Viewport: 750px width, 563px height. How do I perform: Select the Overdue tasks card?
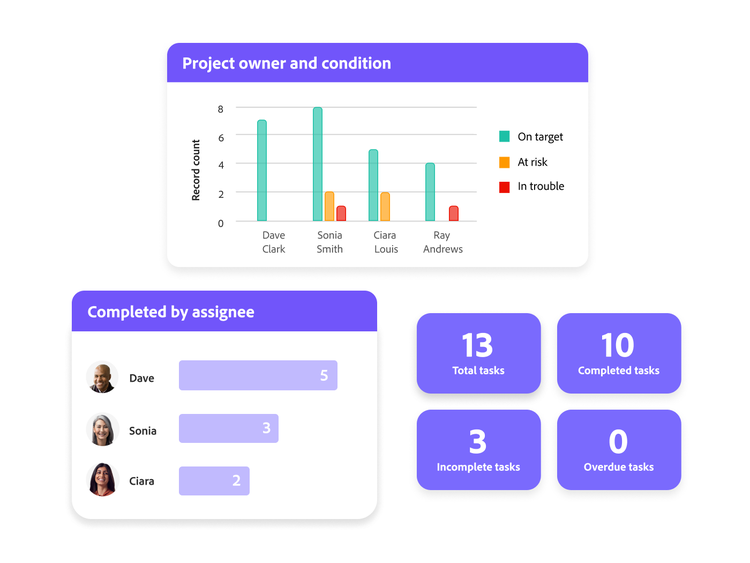click(618, 450)
